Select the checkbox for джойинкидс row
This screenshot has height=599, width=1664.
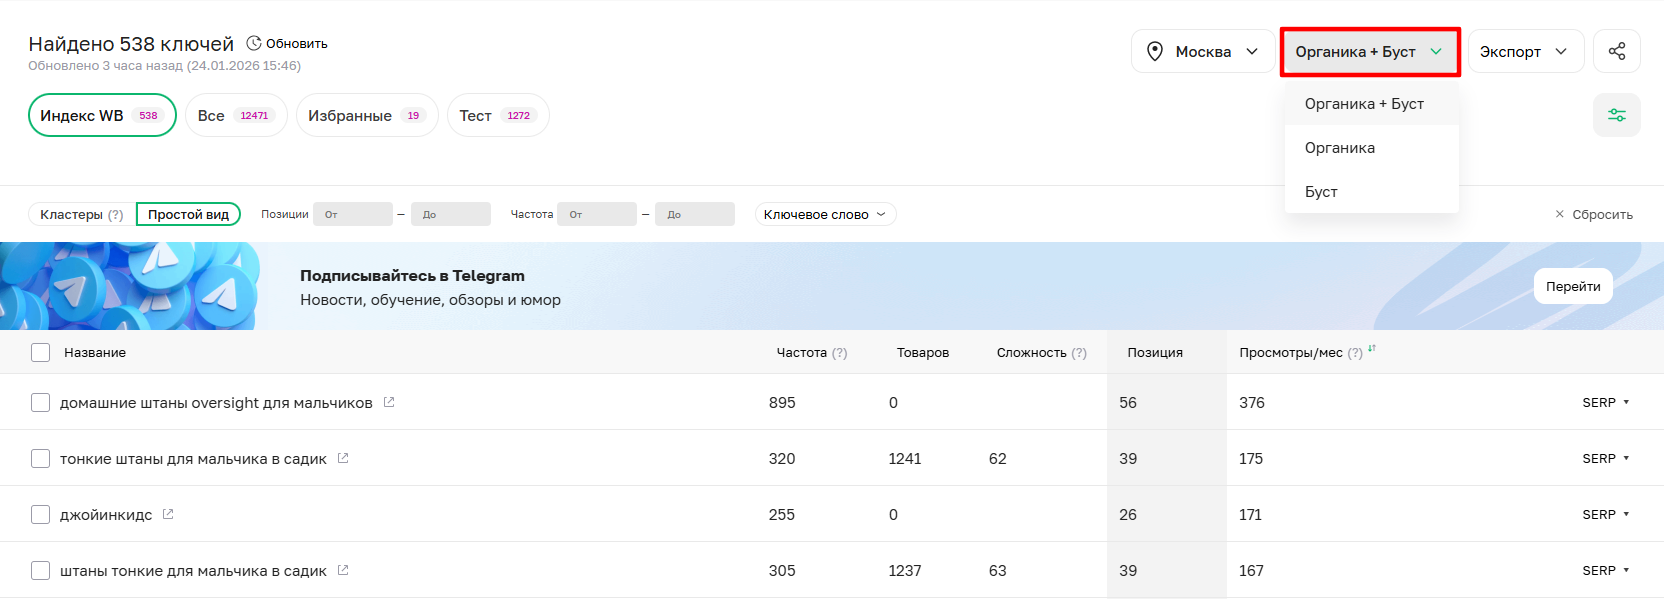tap(40, 514)
